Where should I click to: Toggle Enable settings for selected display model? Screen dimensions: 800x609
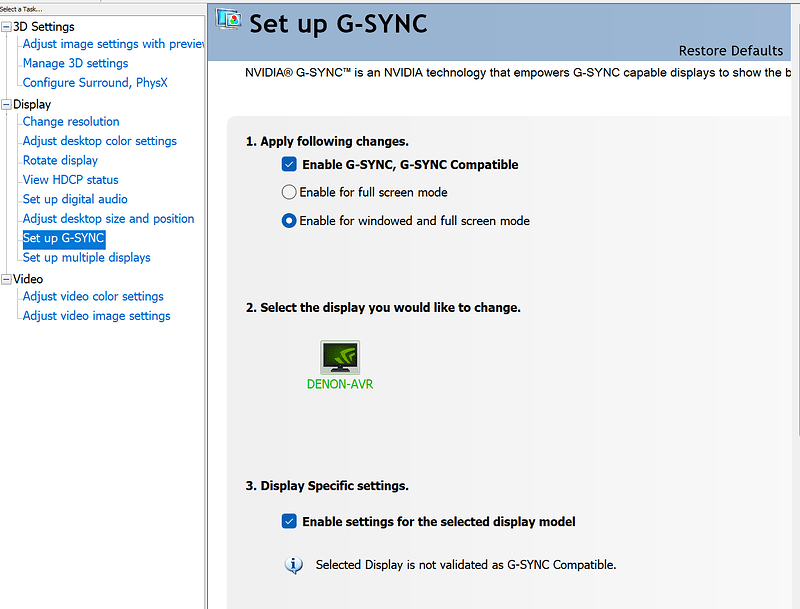[289, 521]
